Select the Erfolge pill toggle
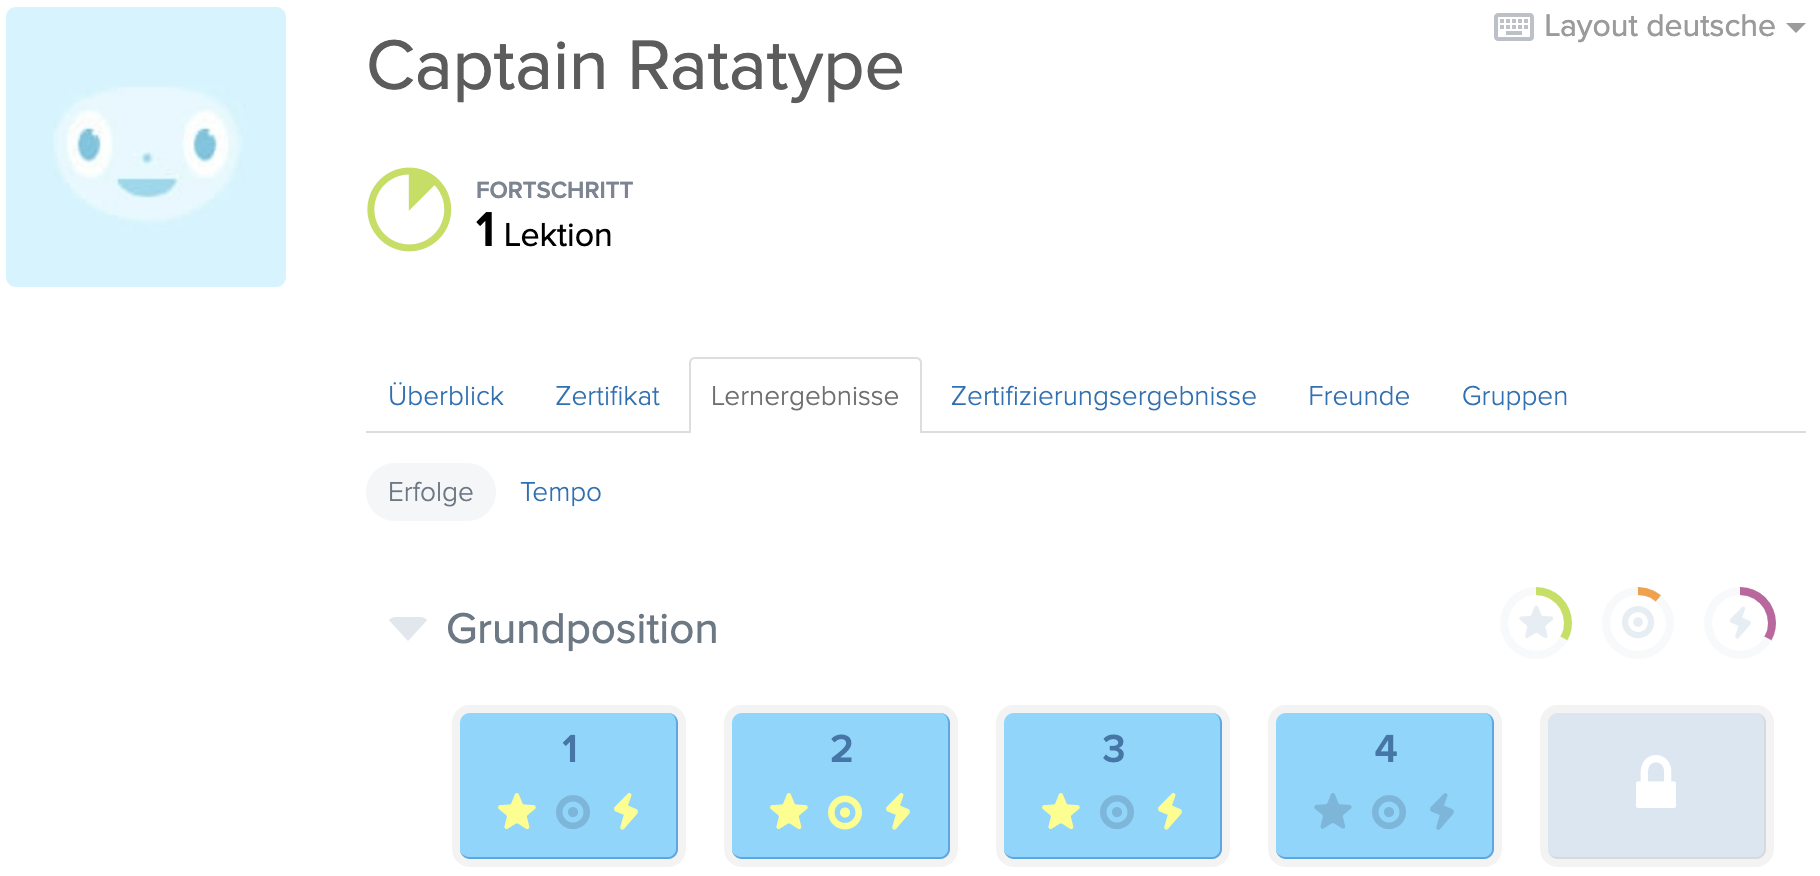1820x876 pixels. (x=431, y=492)
